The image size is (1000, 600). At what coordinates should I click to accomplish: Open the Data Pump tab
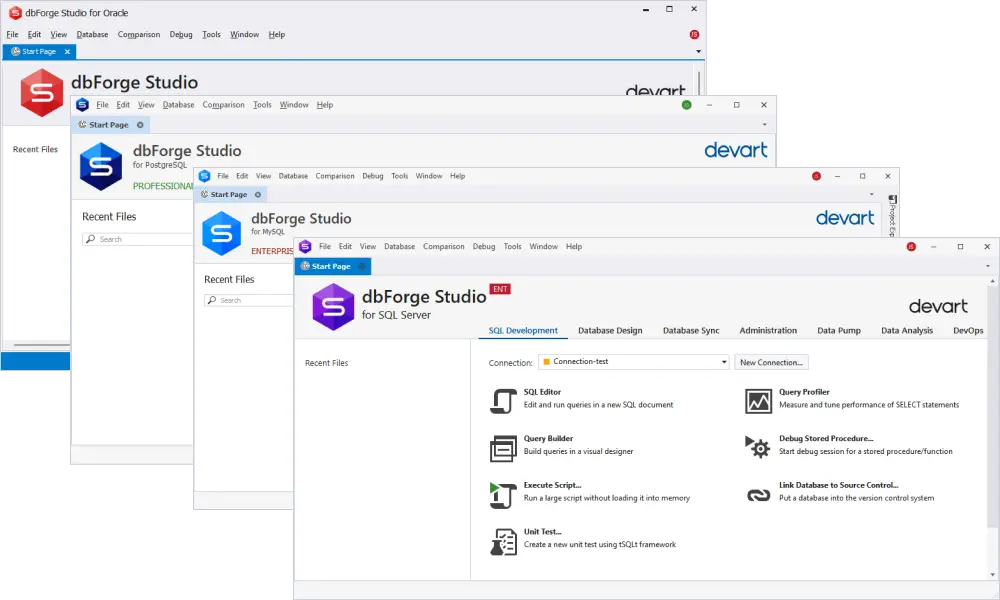pos(839,330)
